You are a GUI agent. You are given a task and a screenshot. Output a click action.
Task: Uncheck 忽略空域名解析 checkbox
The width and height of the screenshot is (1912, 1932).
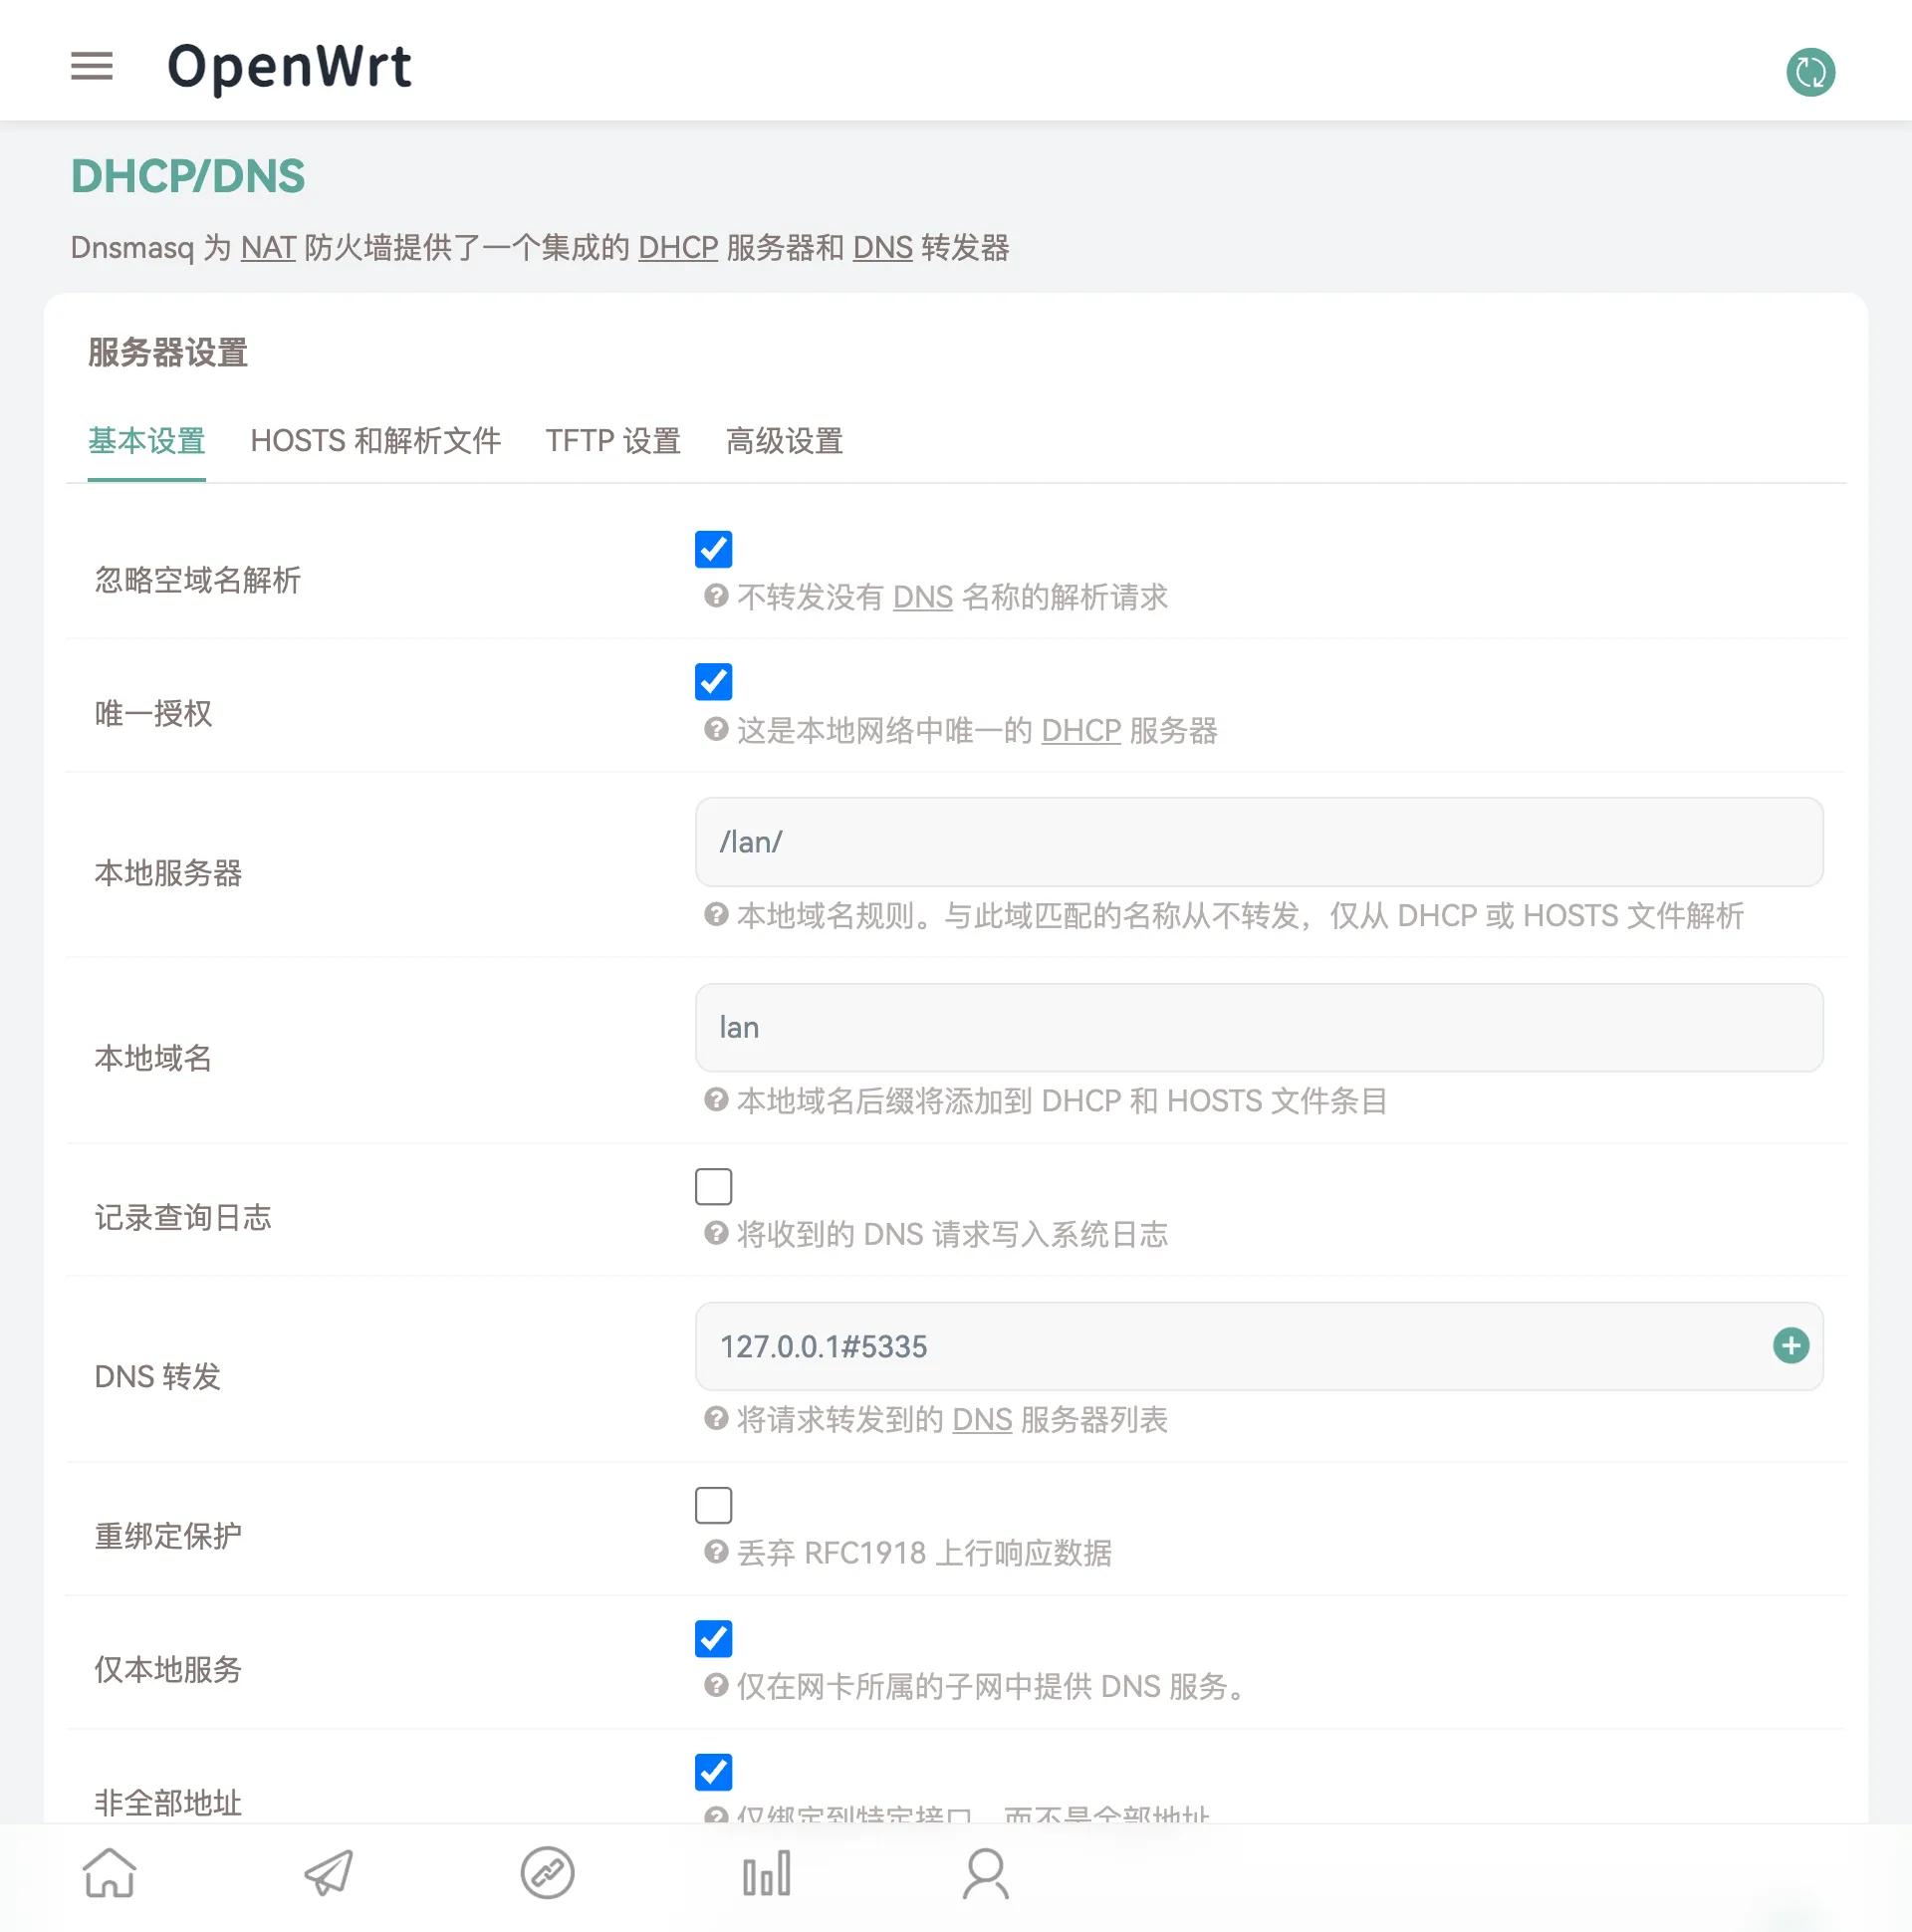713,549
